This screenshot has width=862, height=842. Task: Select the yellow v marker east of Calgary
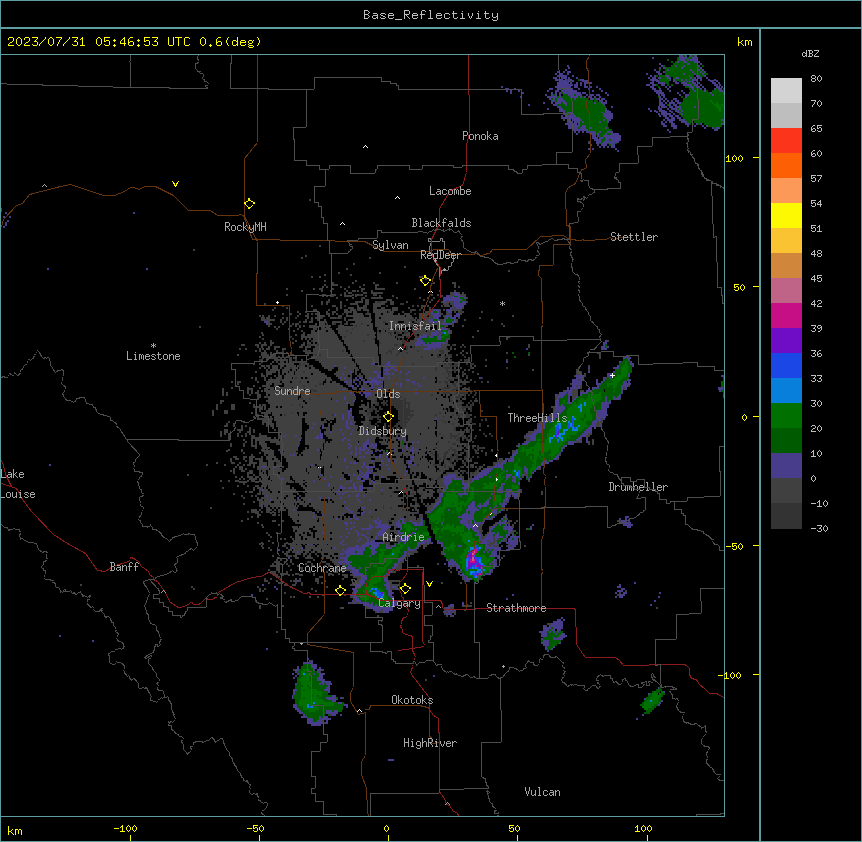pos(429,584)
